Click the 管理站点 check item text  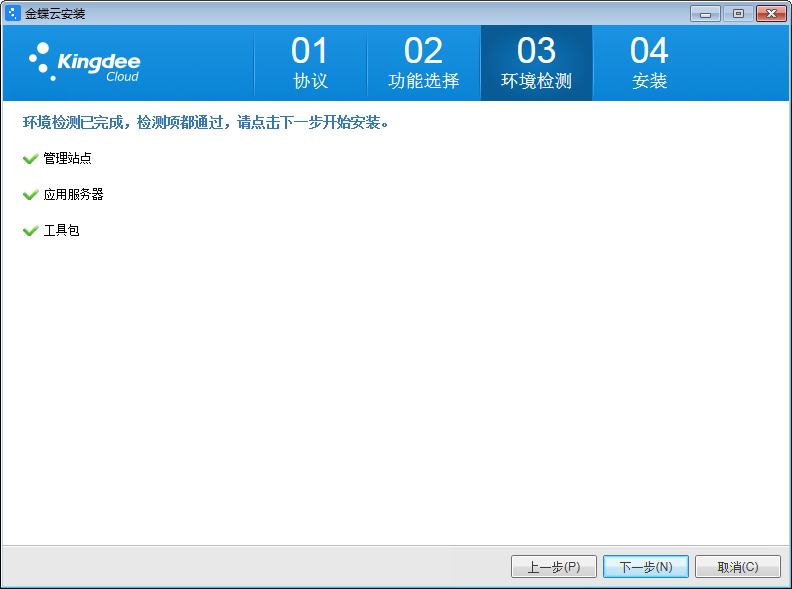pyautogui.click(x=67, y=159)
